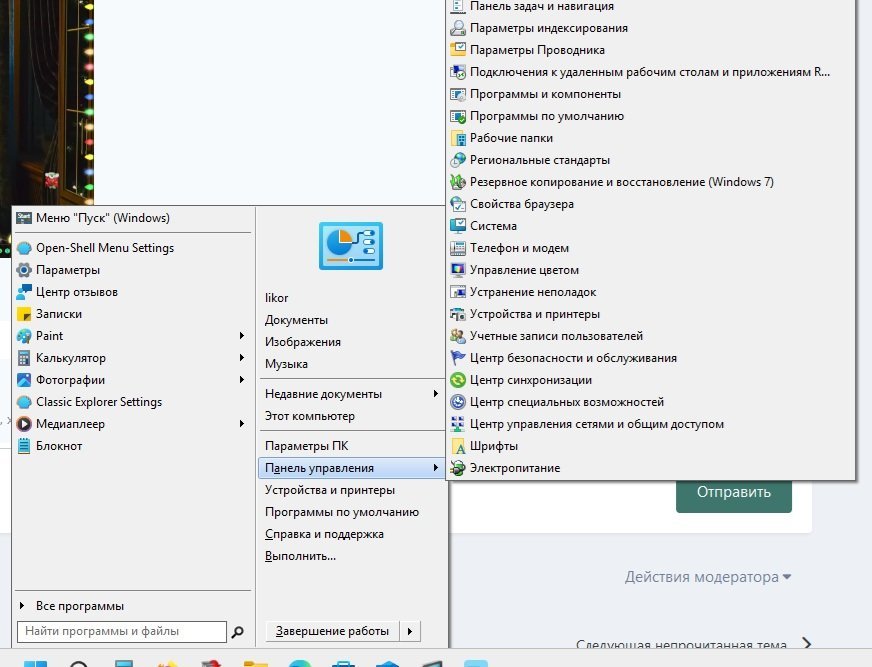The height and width of the screenshot is (667, 872).
Task: Click the Фотографии app icon
Action: tap(24, 380)
